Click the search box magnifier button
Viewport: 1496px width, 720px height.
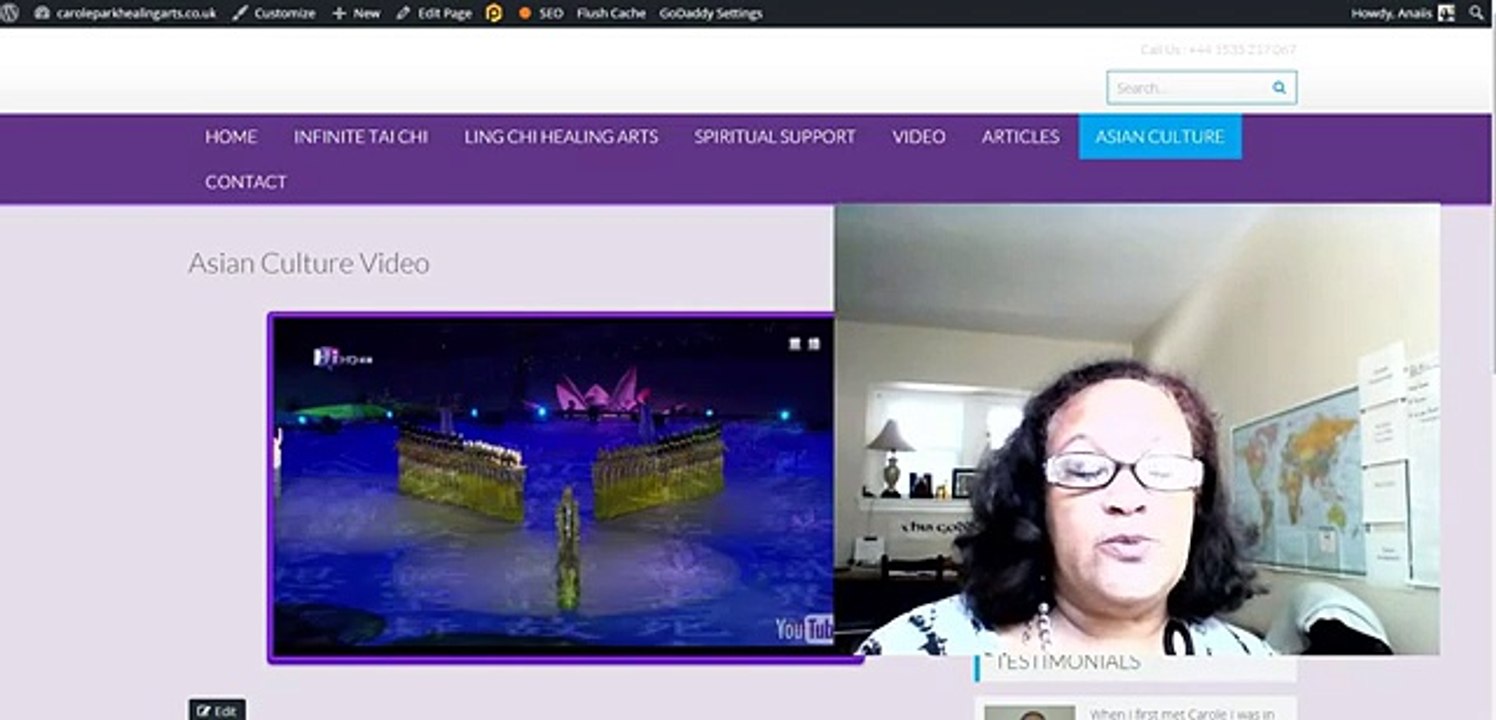tap(1279, 87)
